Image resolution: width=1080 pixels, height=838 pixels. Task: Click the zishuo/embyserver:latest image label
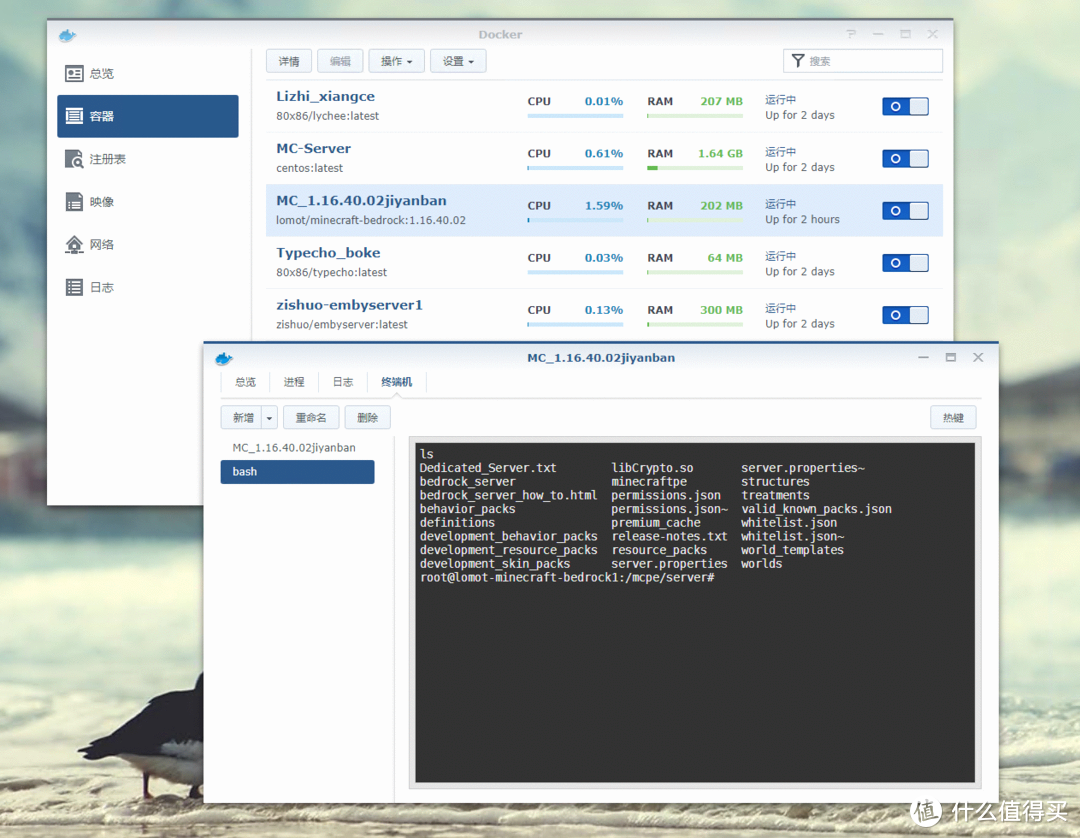[342, 324]
